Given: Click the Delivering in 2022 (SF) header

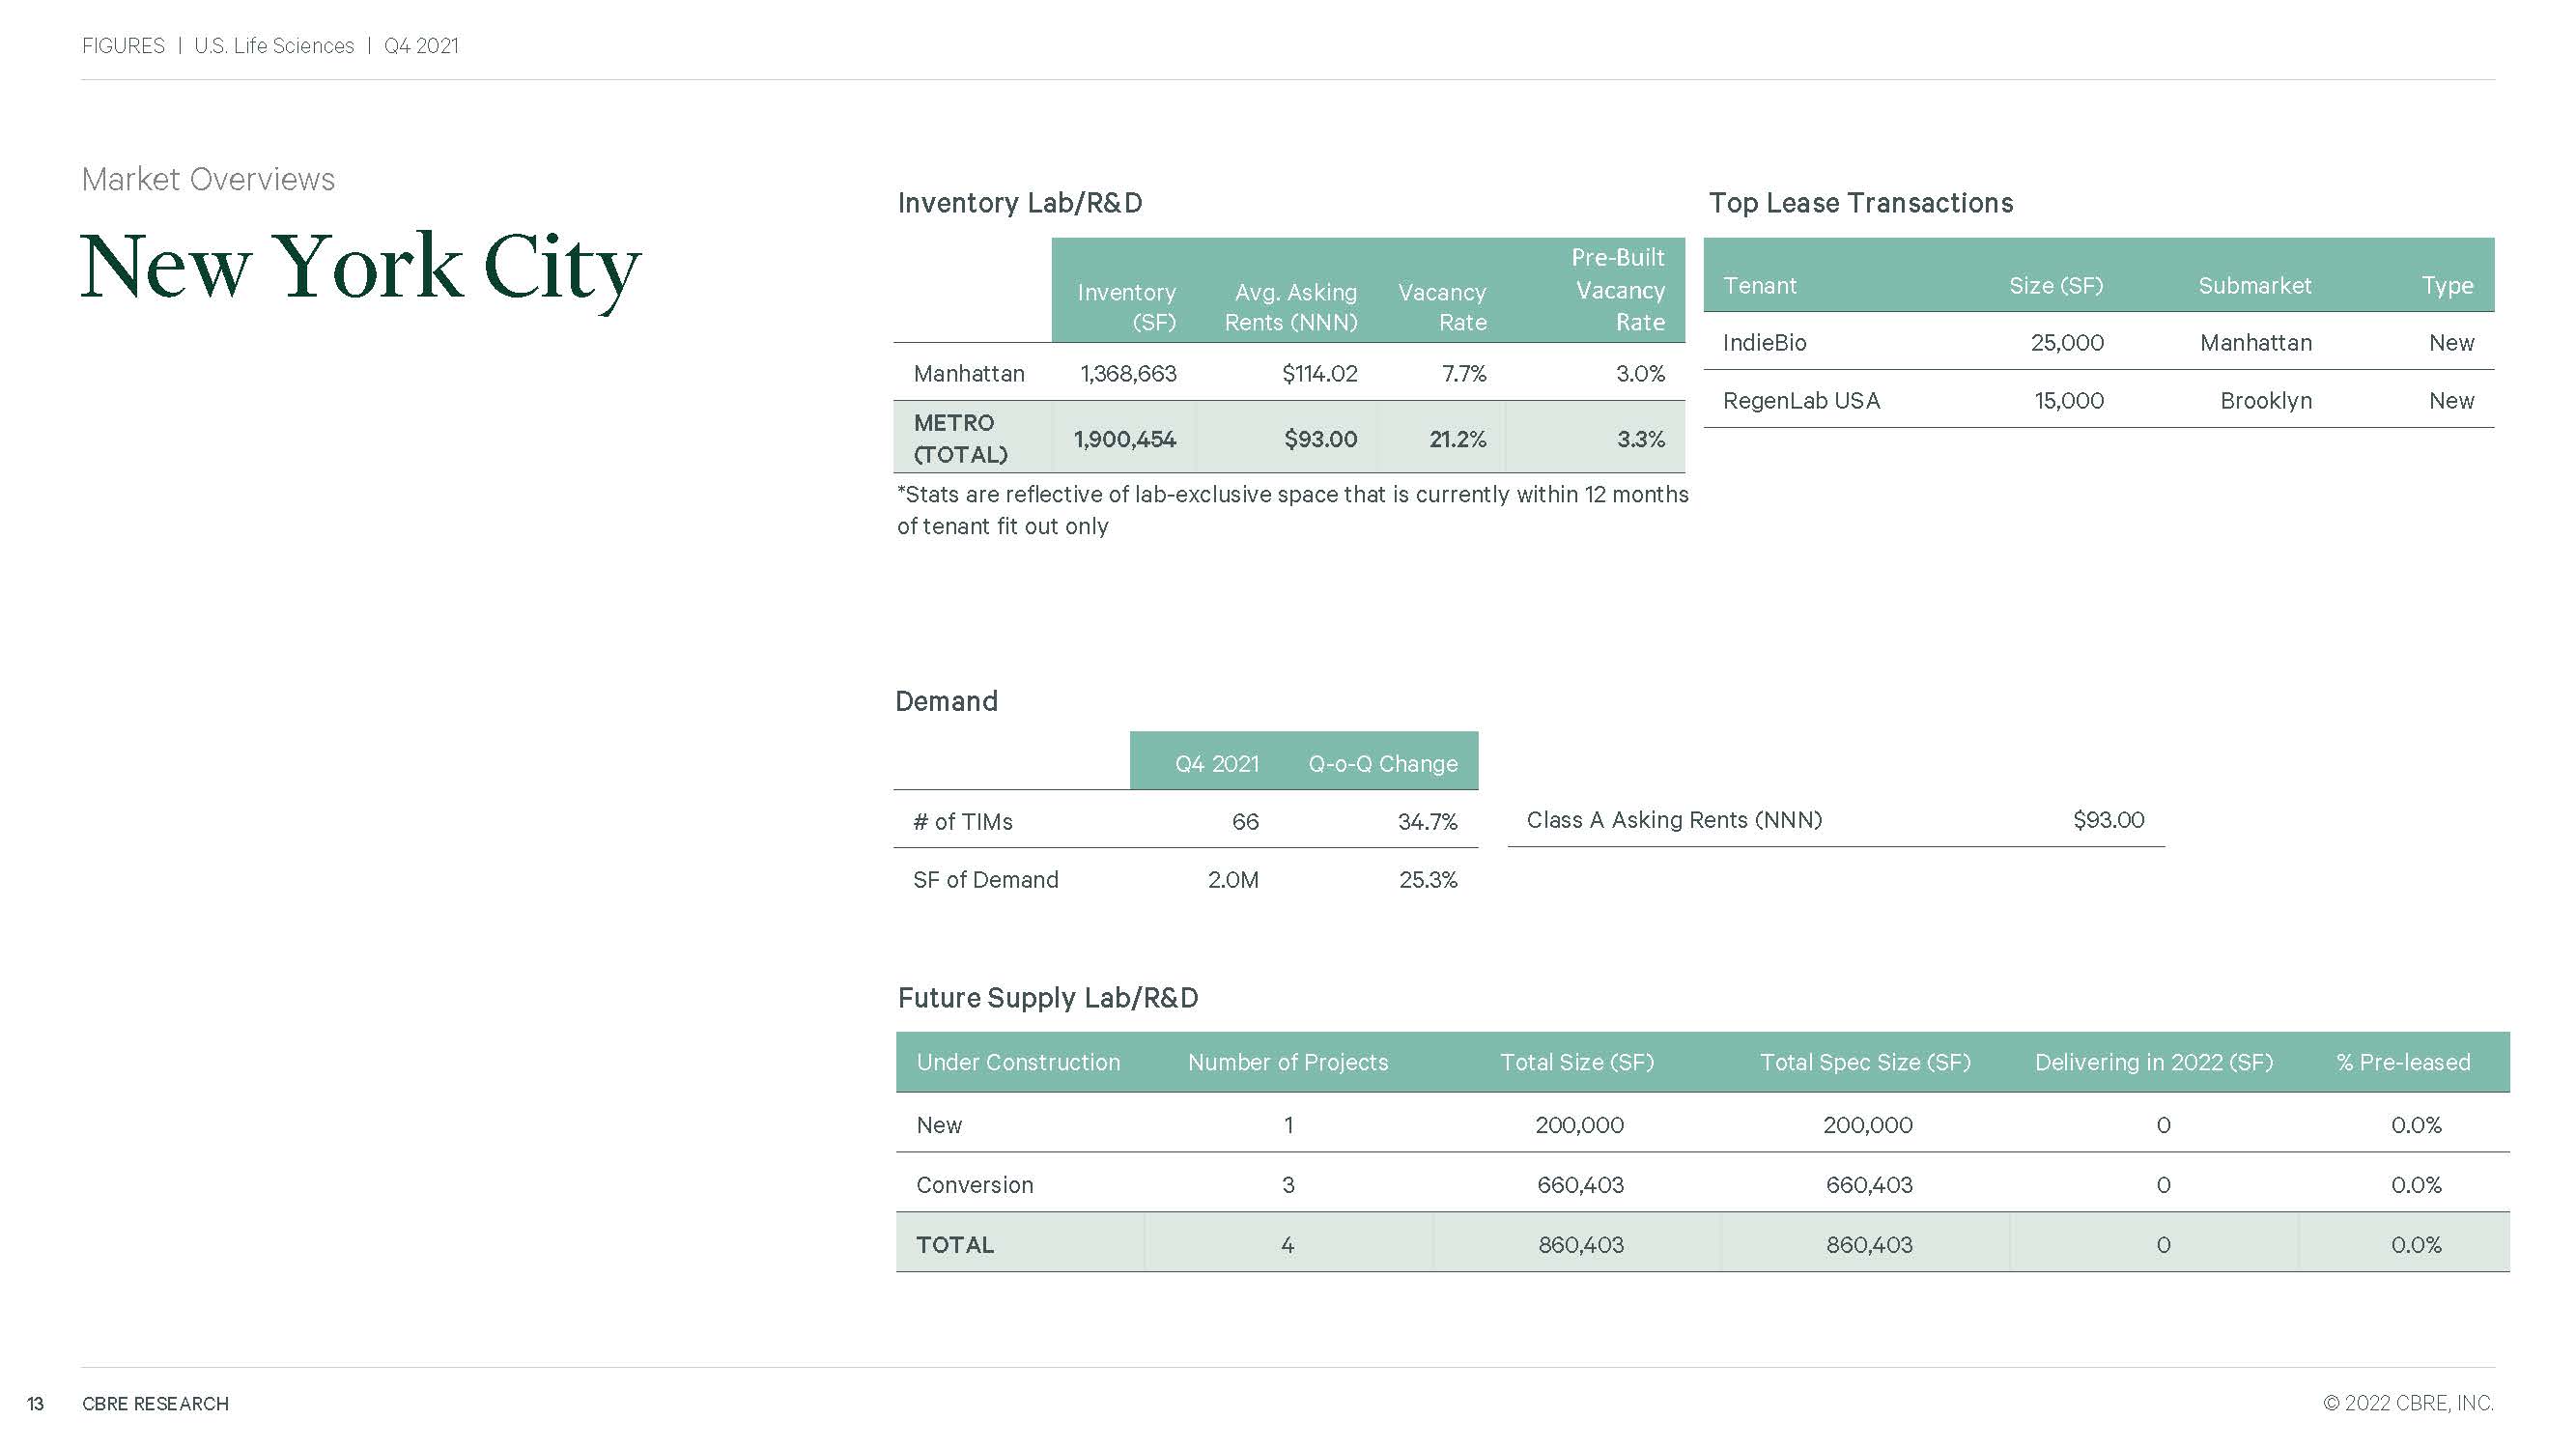Looking at the screenshot, I should 2153,1062.
